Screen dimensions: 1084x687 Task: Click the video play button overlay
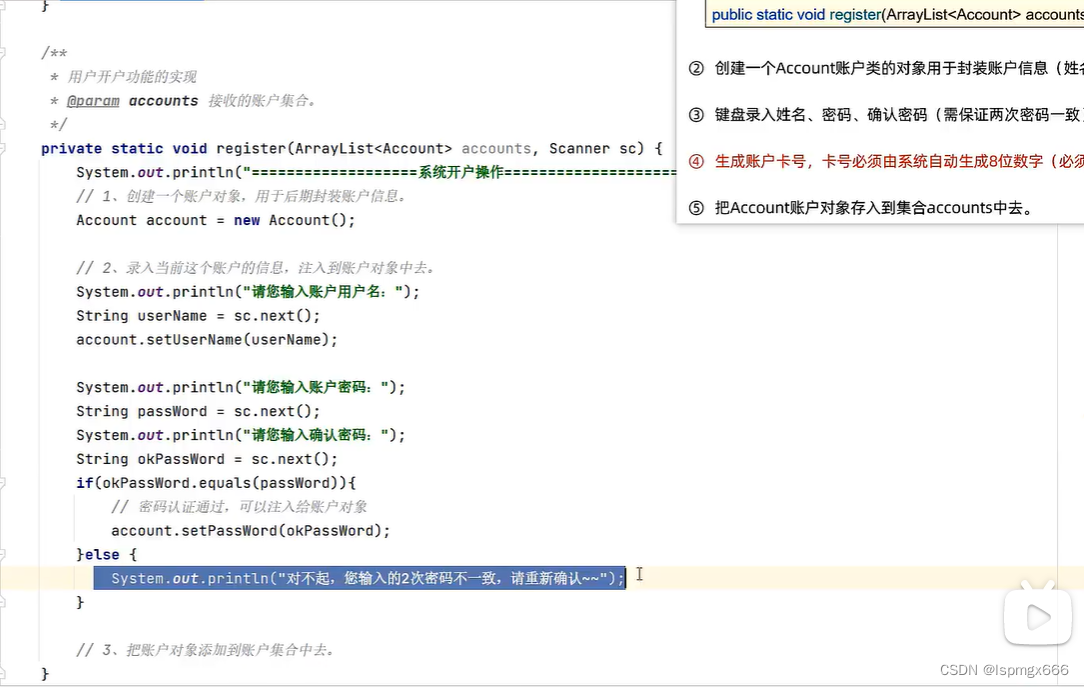(1037, 616)
